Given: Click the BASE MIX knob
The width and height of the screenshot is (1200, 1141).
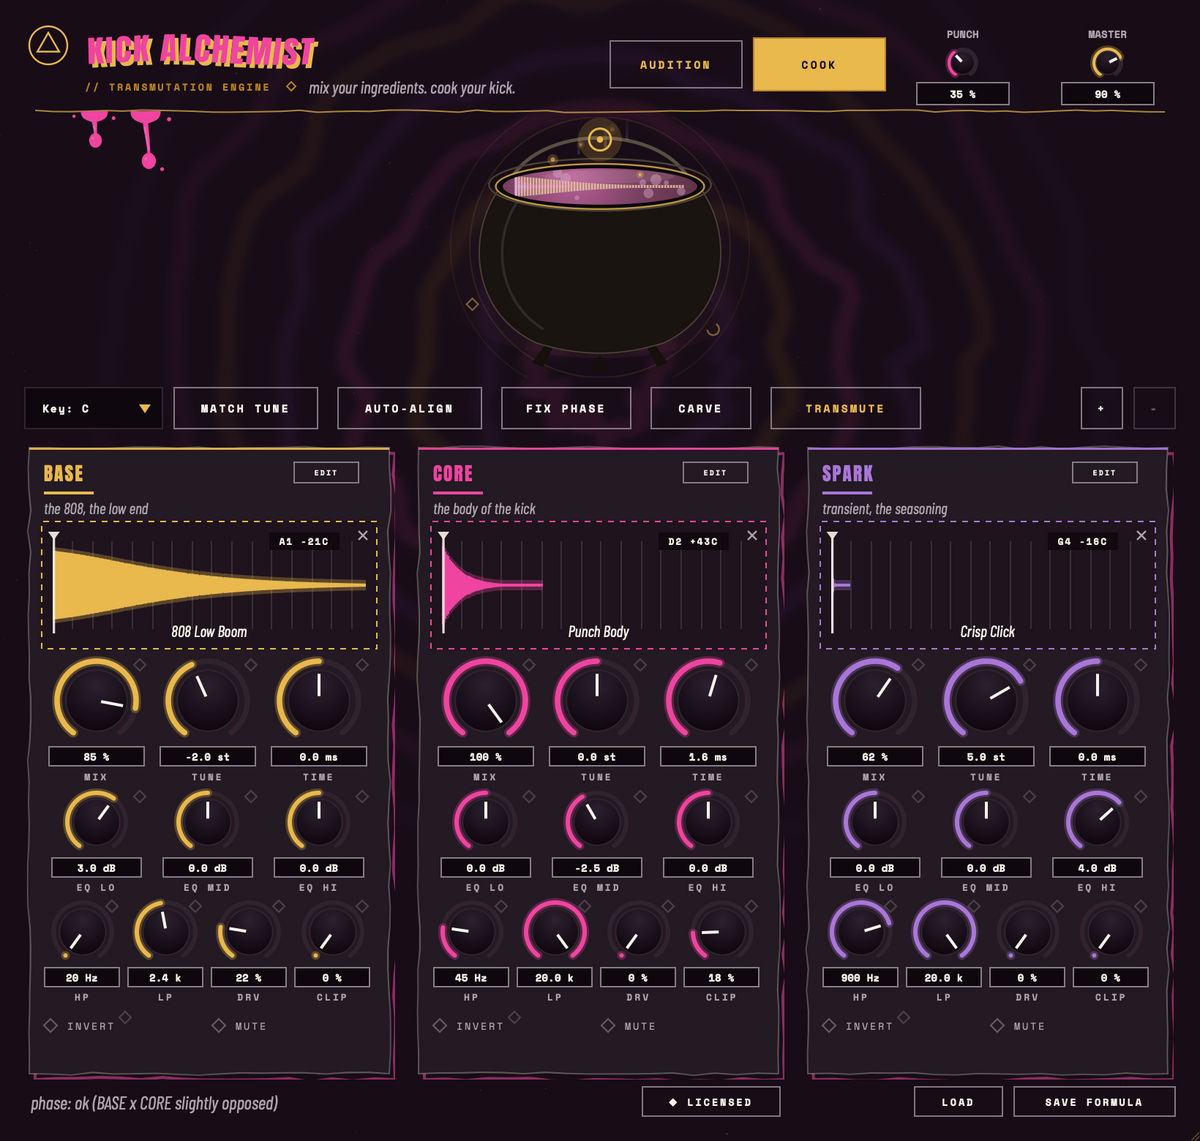Looking at the screenshot, I should (96, 700).
